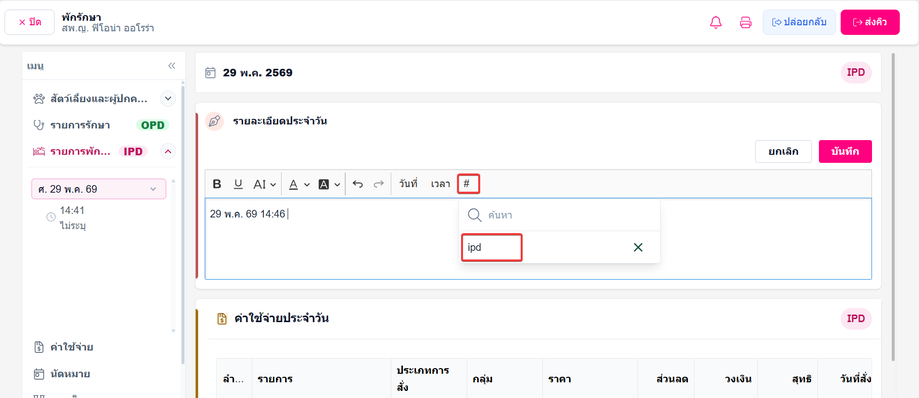The height and width of the screenshot is (398, 919).
Task: Open the font size dropdown
Action: coord(264,184)
